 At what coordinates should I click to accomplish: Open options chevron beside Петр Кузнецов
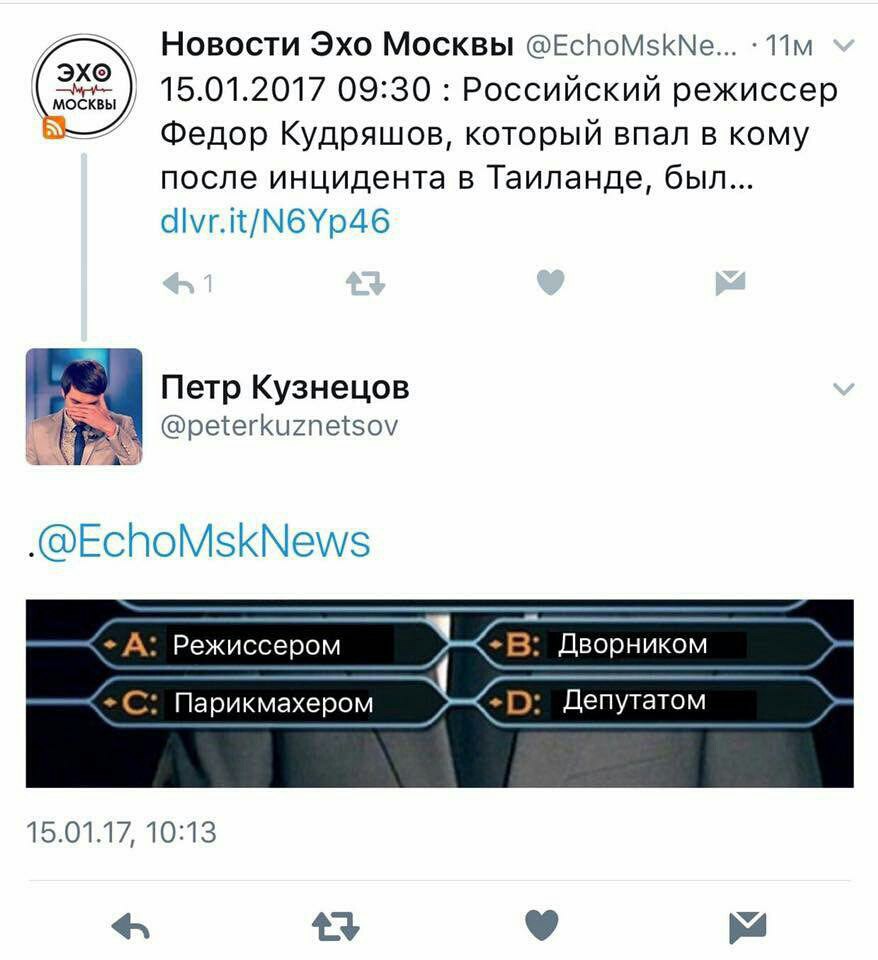pos(844,389)
